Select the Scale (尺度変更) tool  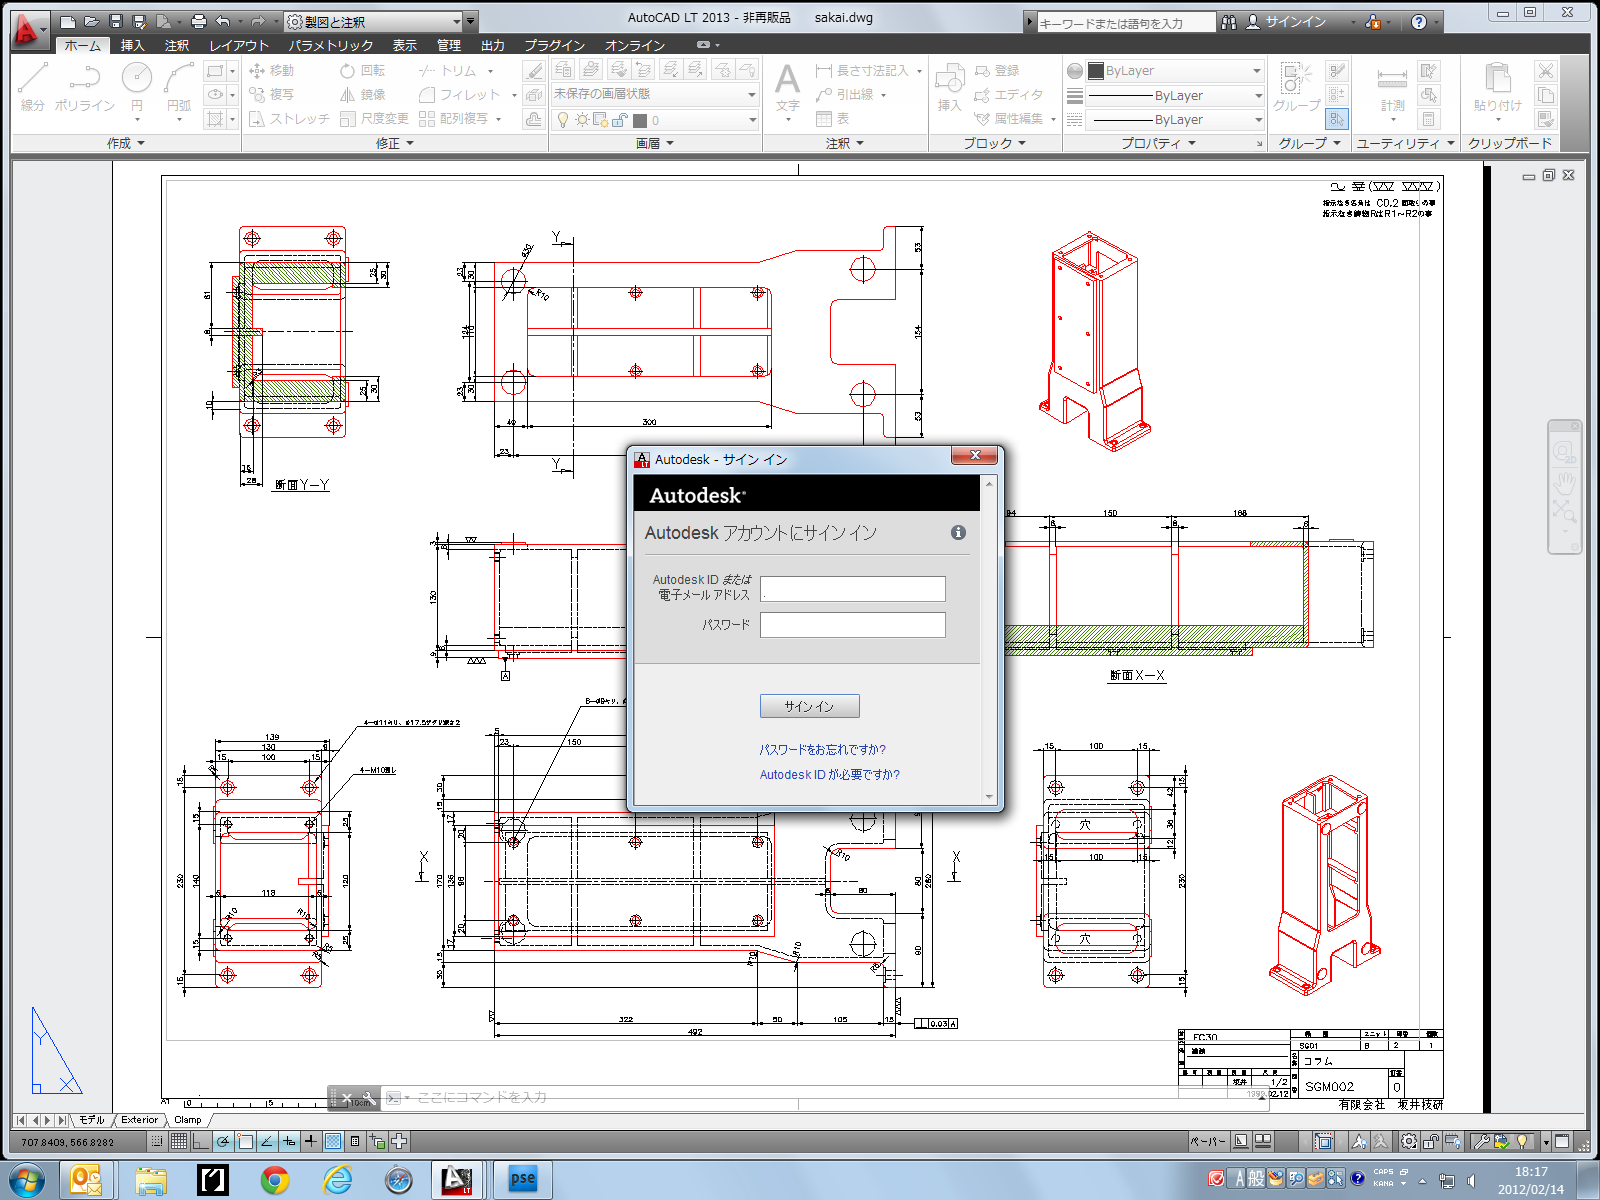[x=374, y=118]
